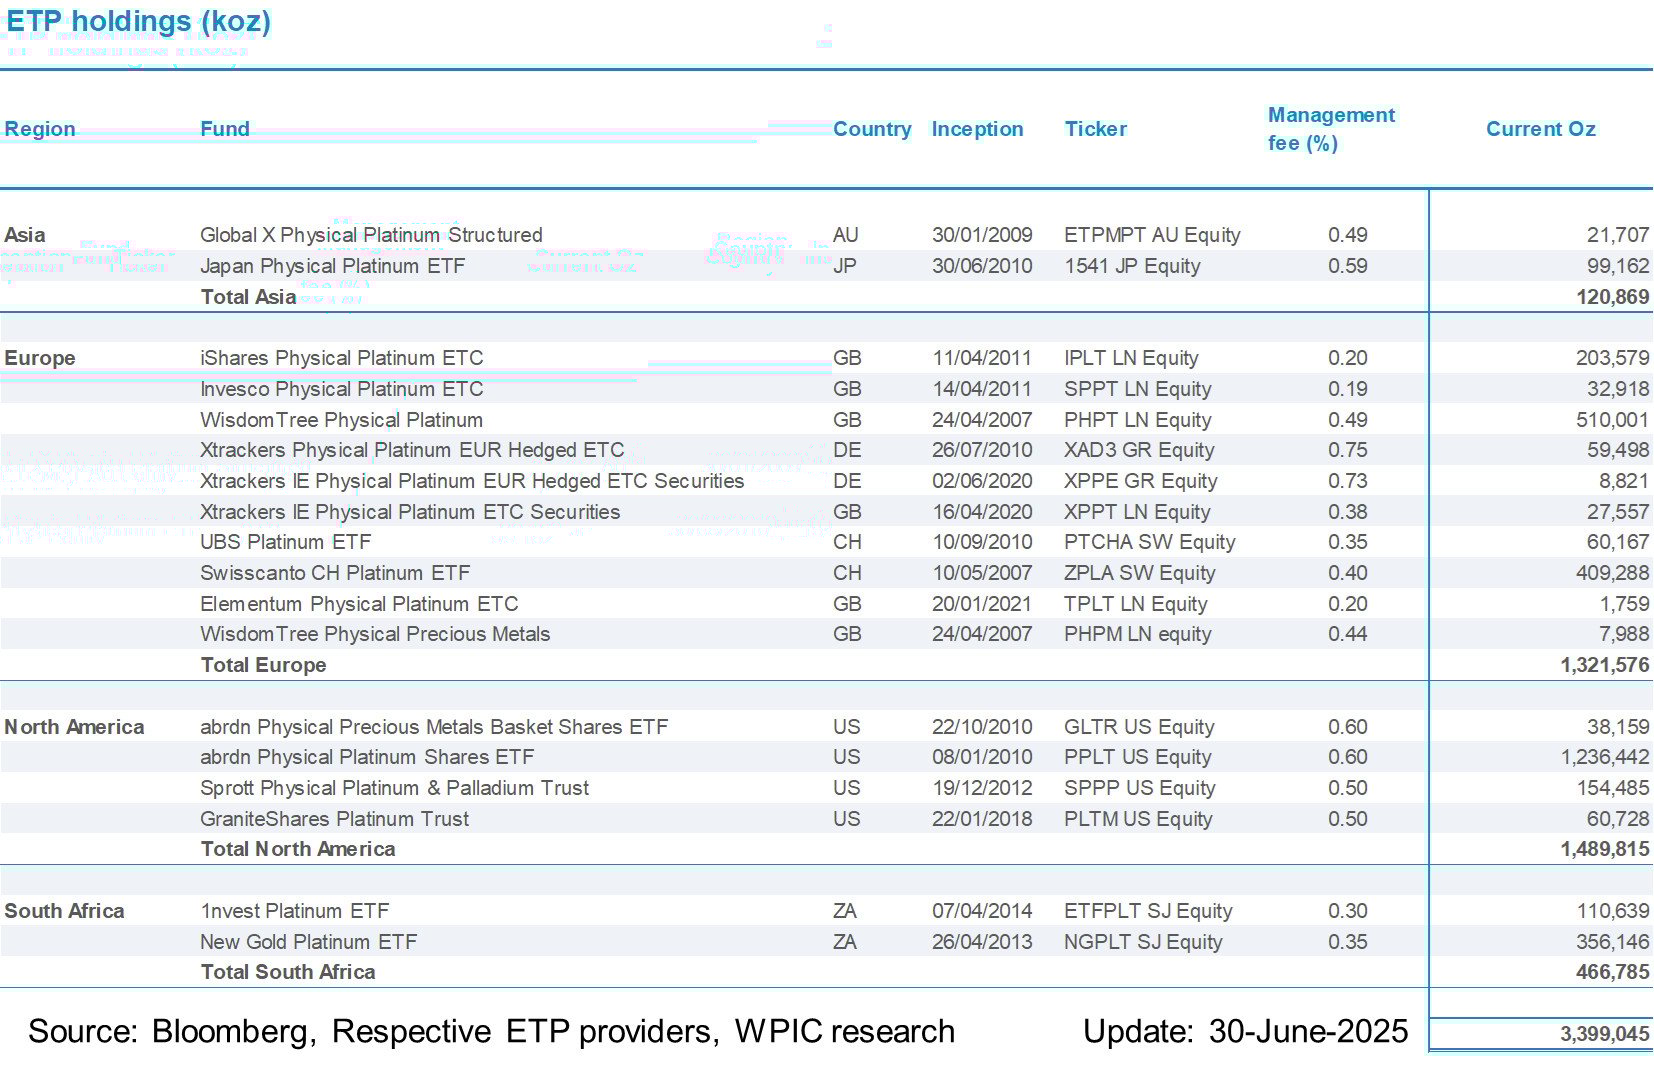Click the 'ETFPLT SJ Equity' ticker
1654x1084 pixels.
[1148, 911]
